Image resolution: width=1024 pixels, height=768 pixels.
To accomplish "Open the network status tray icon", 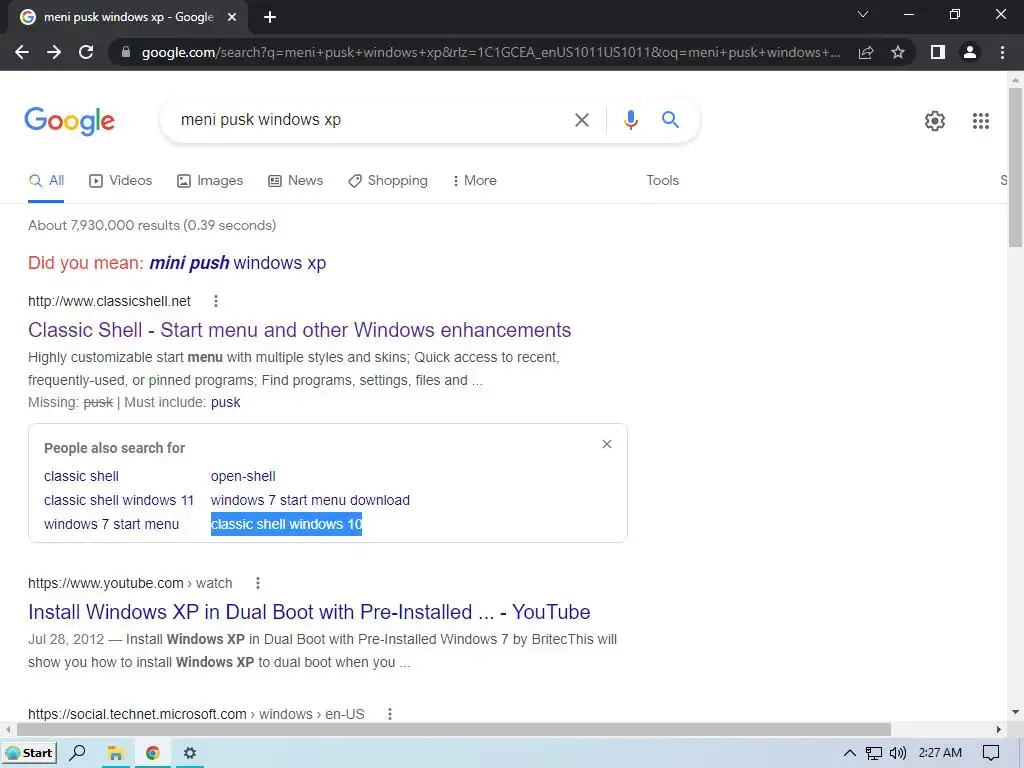I will 874,753.
